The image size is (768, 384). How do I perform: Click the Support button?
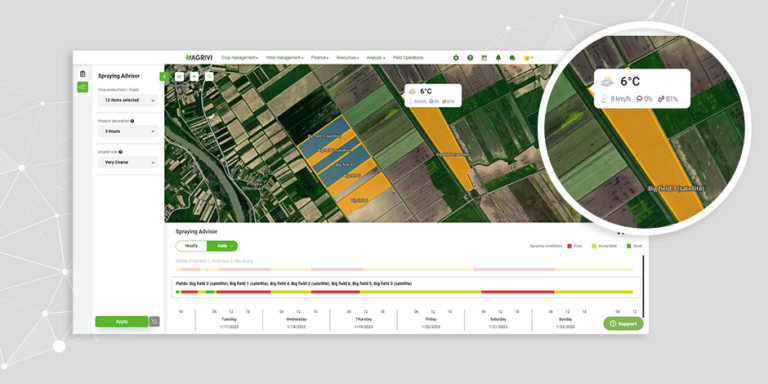(x=624, y=324)
